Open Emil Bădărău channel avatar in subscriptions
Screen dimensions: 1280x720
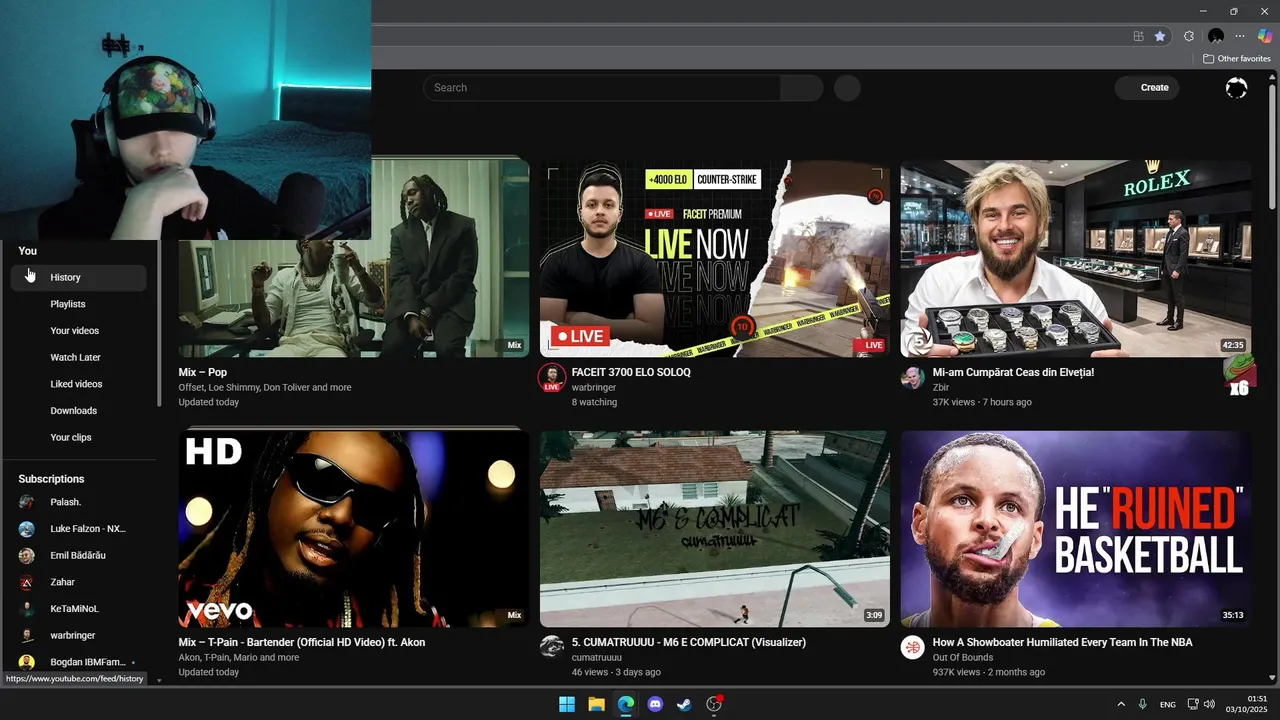pos(27,556)
